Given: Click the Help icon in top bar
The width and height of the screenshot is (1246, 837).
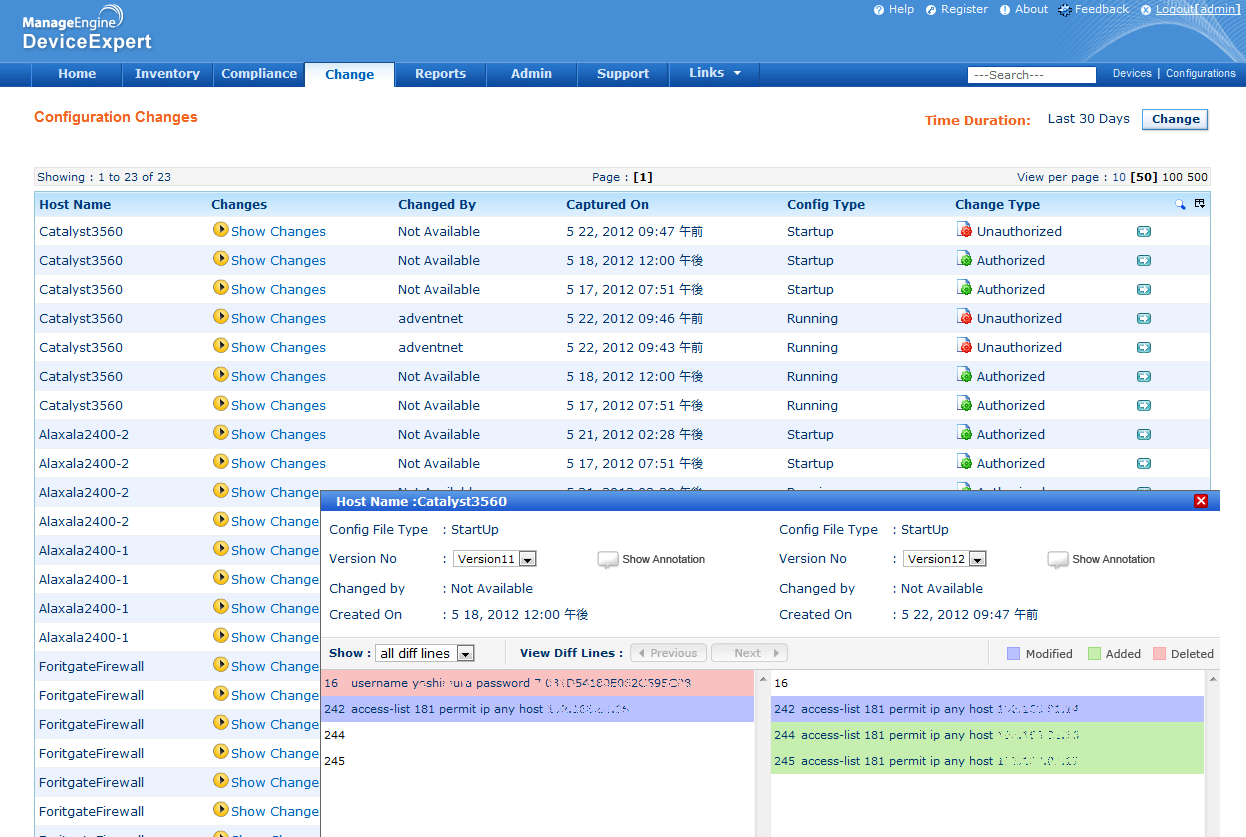Looking at the screenshot, I should (x=879, y=10).
